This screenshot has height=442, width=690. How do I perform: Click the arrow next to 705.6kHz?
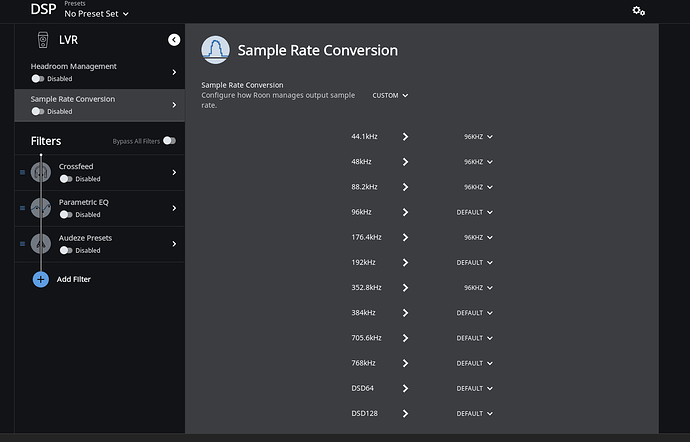405,338
